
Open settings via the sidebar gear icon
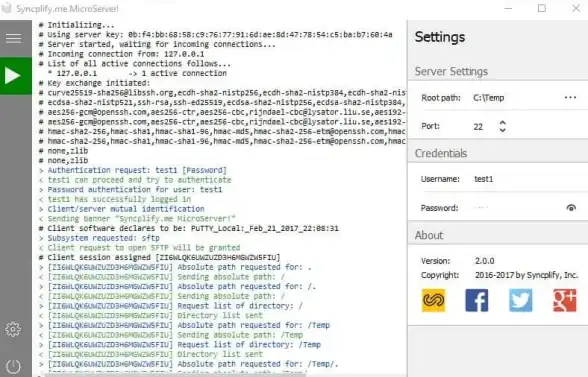point(13,329)
